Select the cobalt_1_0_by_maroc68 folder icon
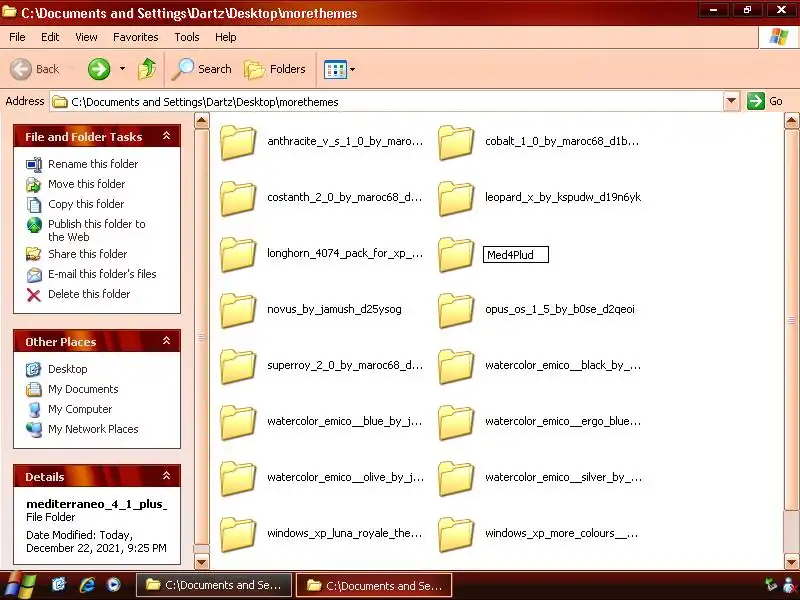Screen dimensions: 800x600 pos(456,142)
